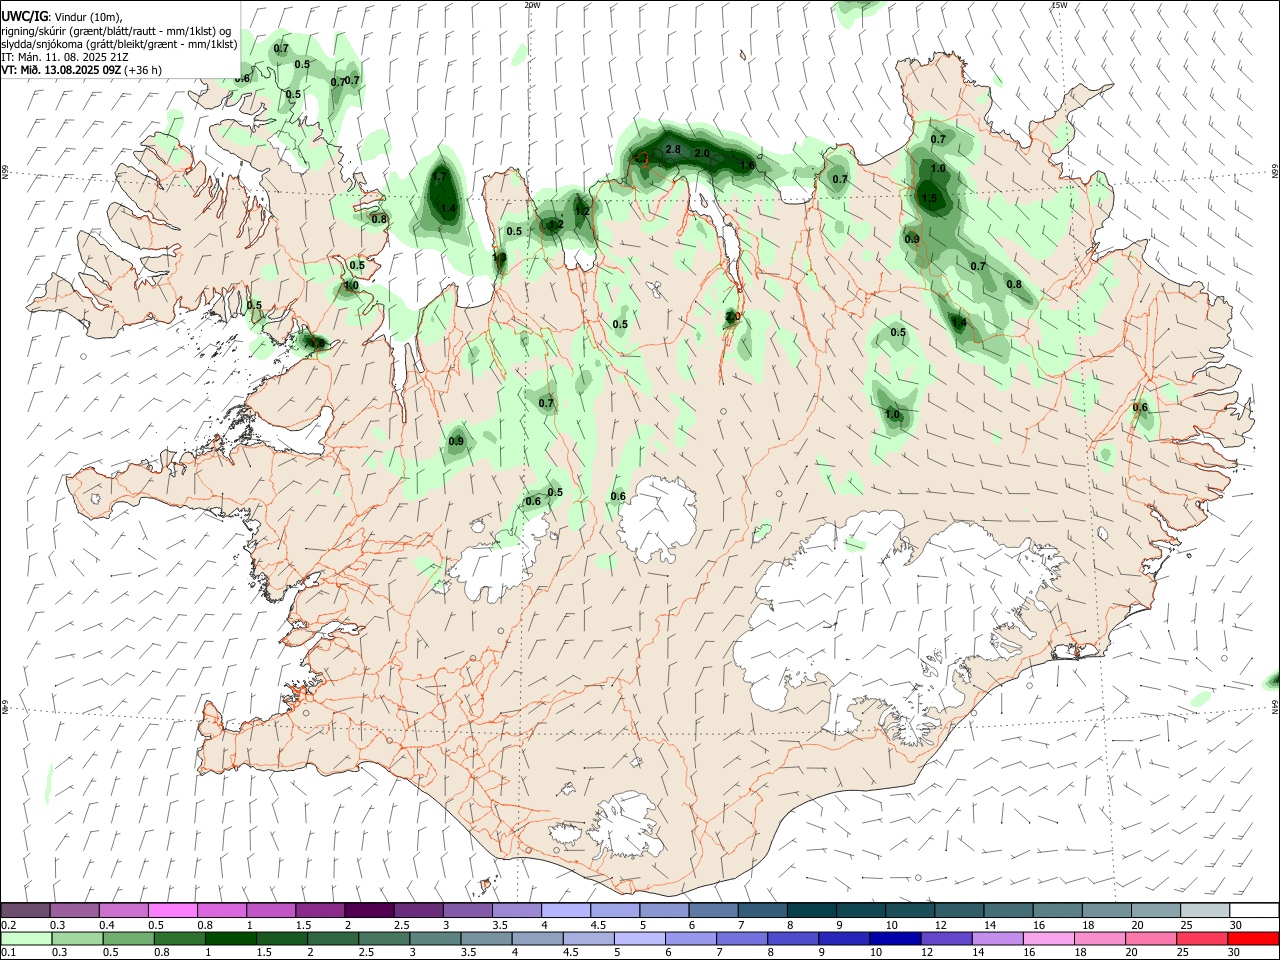Click the green 0.8–1 rain legend swatch
The image size is (1280, 960).
[x=179, y=938]
